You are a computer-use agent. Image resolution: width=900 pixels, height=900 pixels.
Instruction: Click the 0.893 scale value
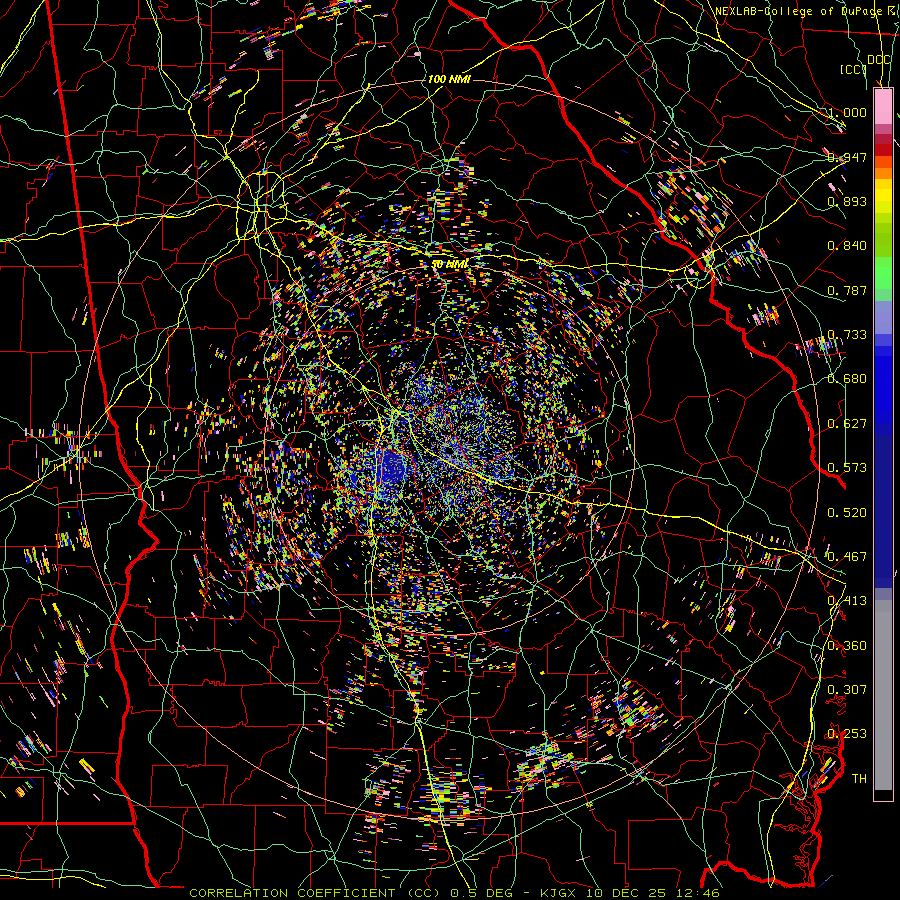847,201
